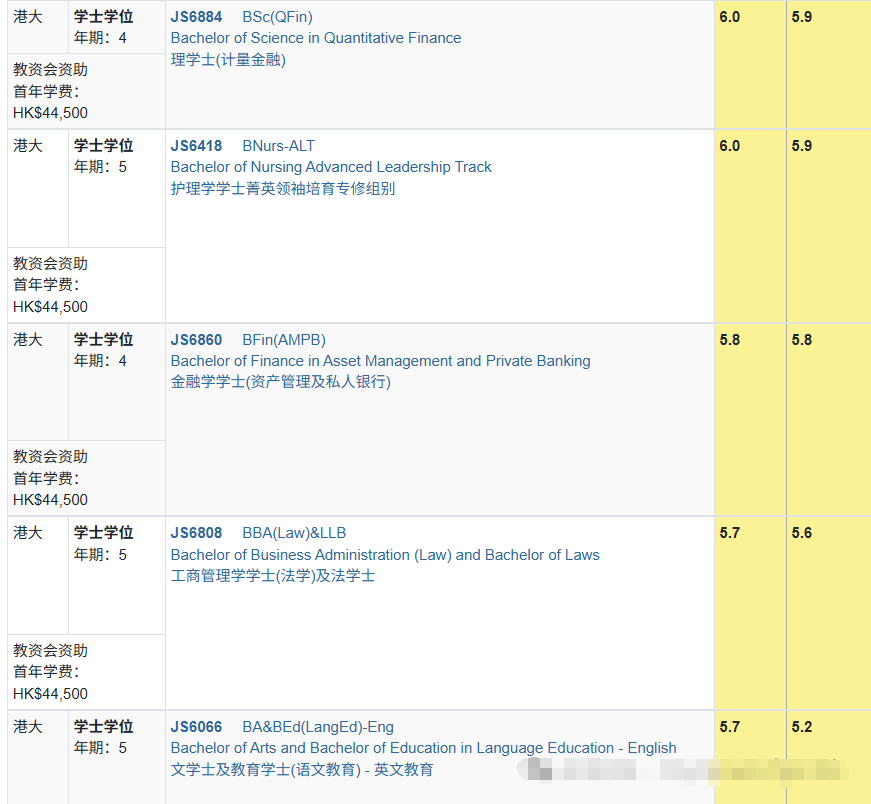Click HK$44,500 fee in JS6418 row
Screen dimensions: 871x804
pos(50,307)
